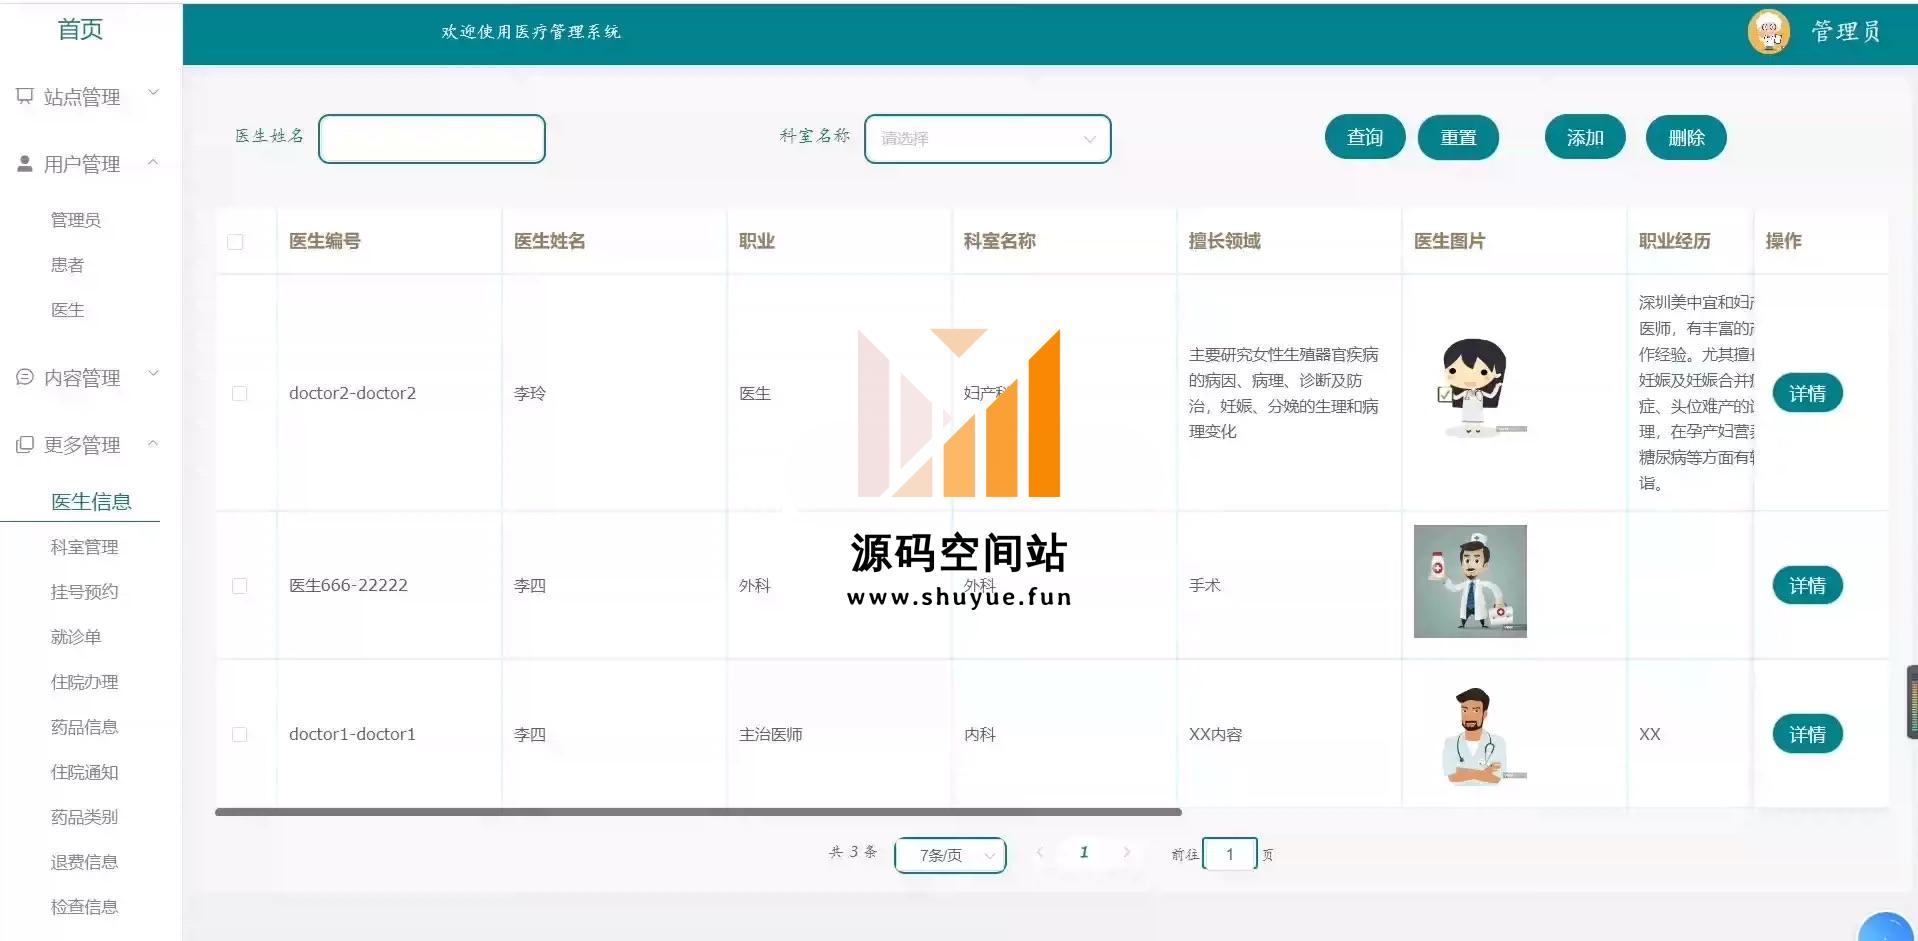This screenshot has height=941, width=1918.
Task: Select 医生信息 menu item
Action: (x=91, y=502)
